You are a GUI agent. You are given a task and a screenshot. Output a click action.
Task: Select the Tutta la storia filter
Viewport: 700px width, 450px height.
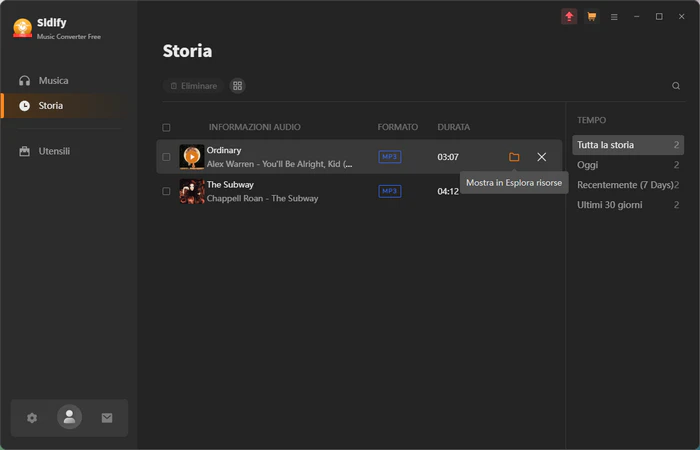pyautogui.click(x=628, y=145)
